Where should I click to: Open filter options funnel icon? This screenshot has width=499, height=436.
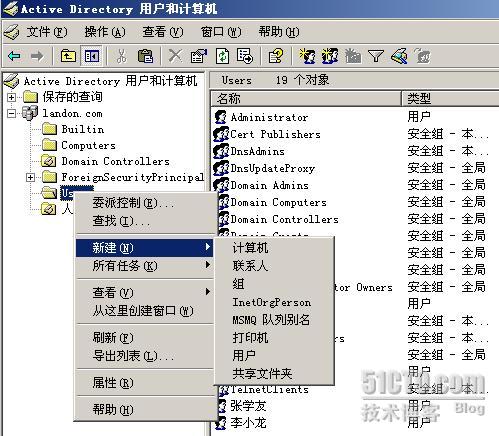pos(376,56)
